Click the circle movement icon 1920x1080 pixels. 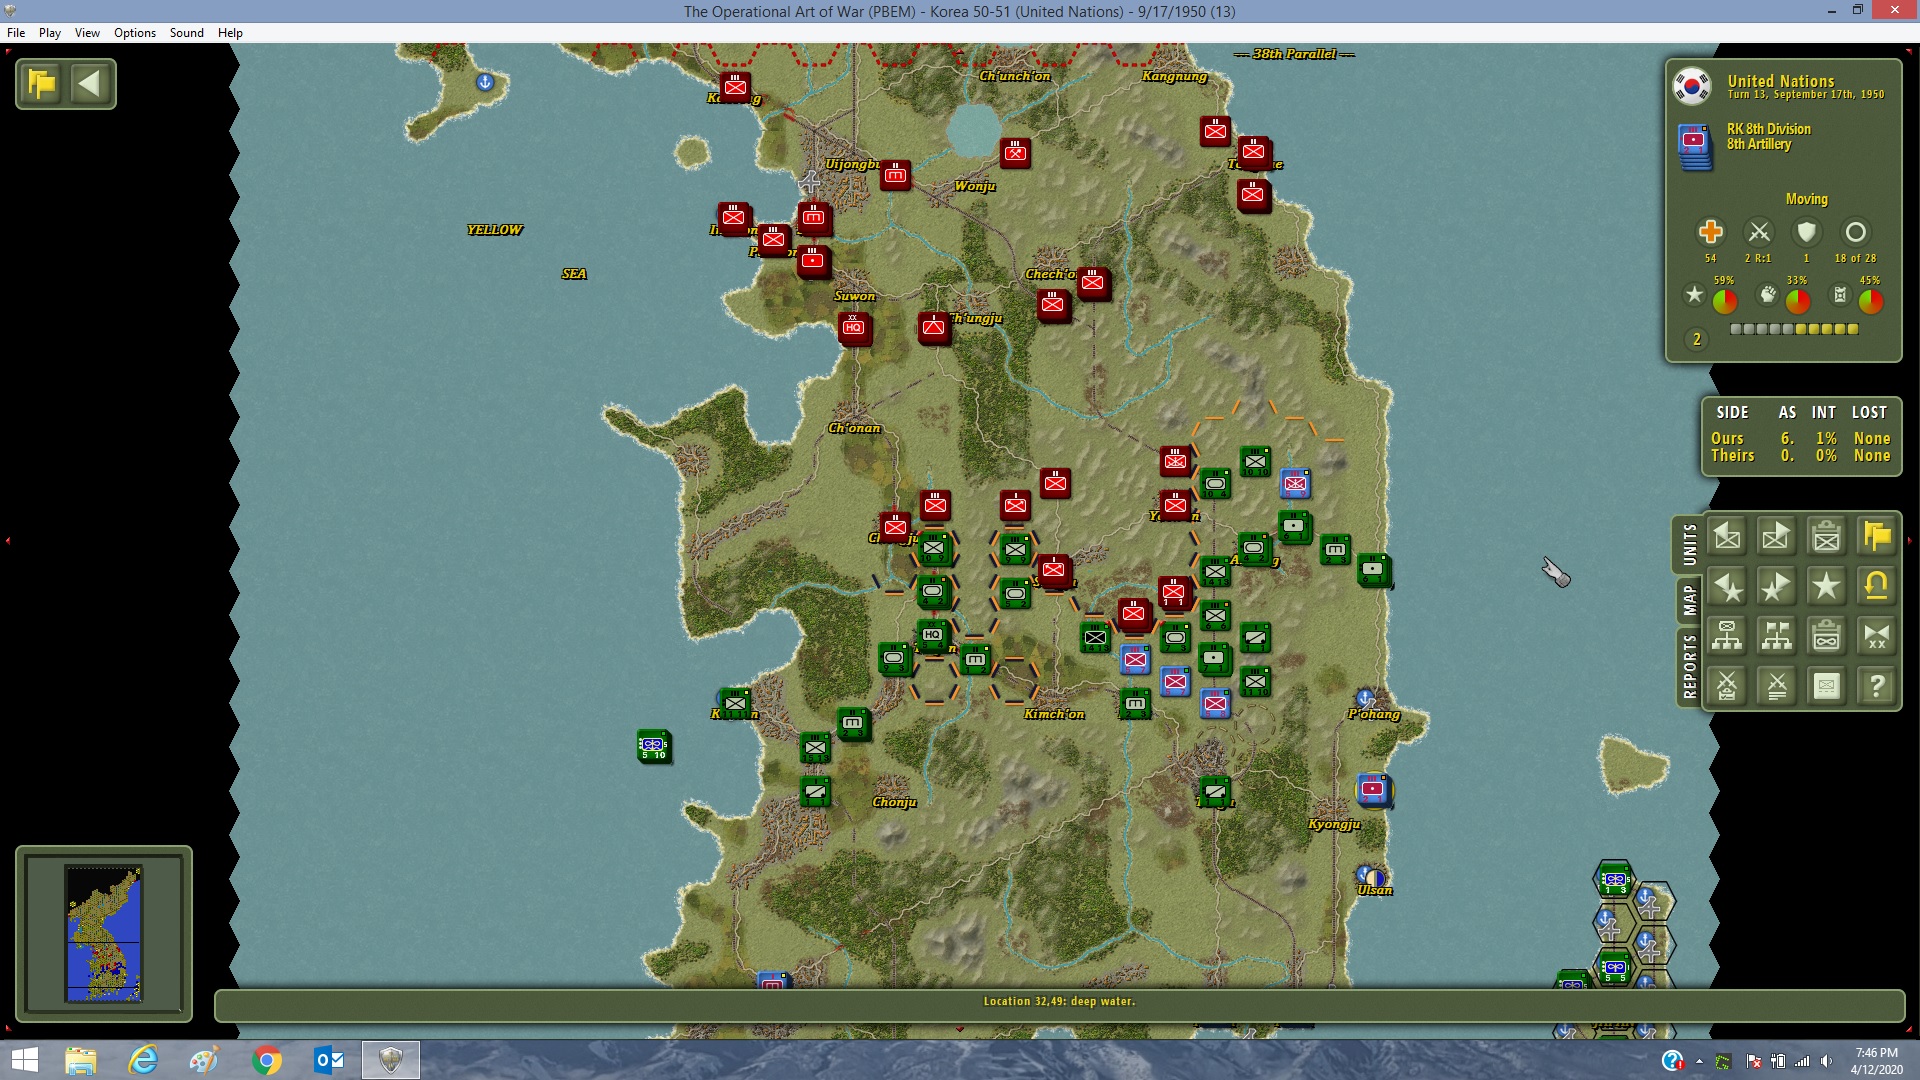(x=1855, y=232)
